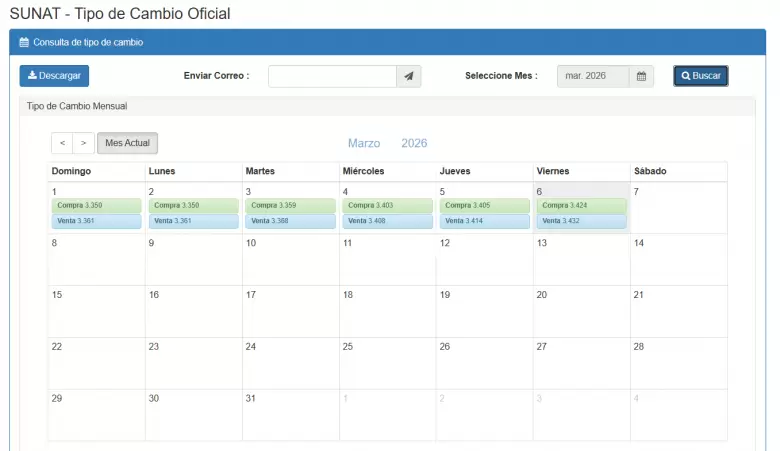Image resolution: width=780 pixels, height=451 pixels.
Task: Click day 18 in the calendar
Action: pyautogui.click(x=348, y=295)
